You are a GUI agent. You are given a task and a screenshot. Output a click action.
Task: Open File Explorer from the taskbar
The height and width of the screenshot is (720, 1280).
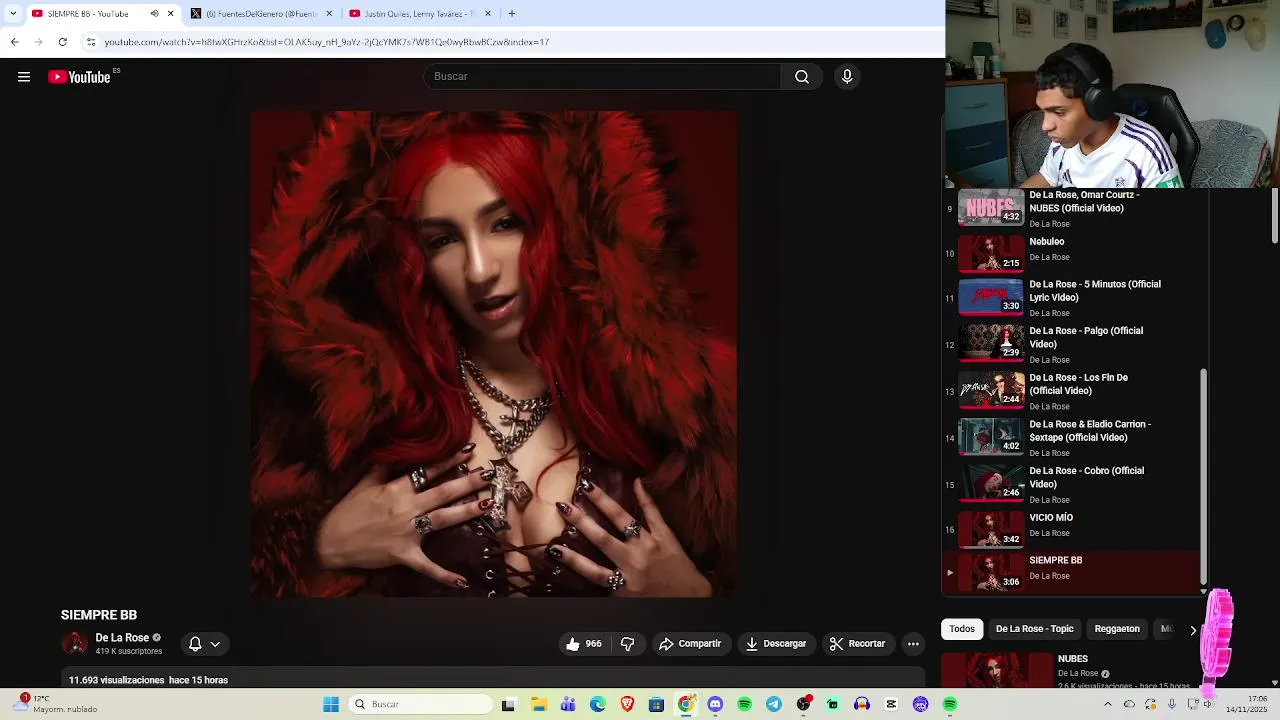tap(538, 704)
